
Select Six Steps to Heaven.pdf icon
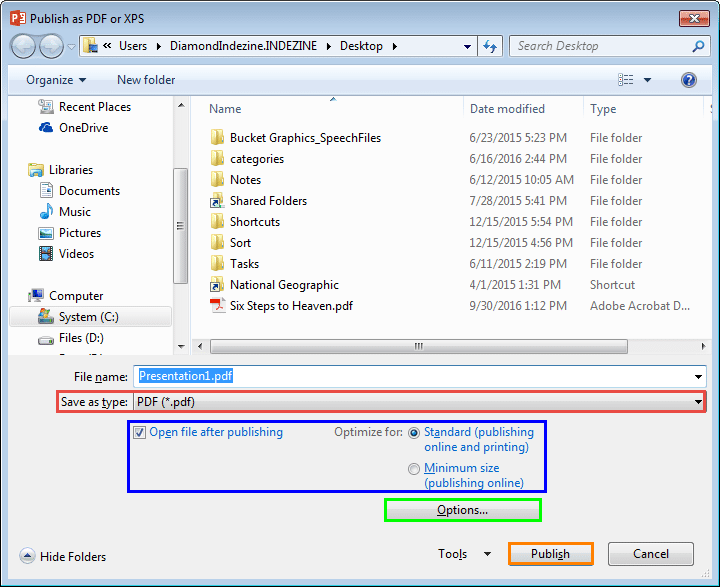(217, 306)
